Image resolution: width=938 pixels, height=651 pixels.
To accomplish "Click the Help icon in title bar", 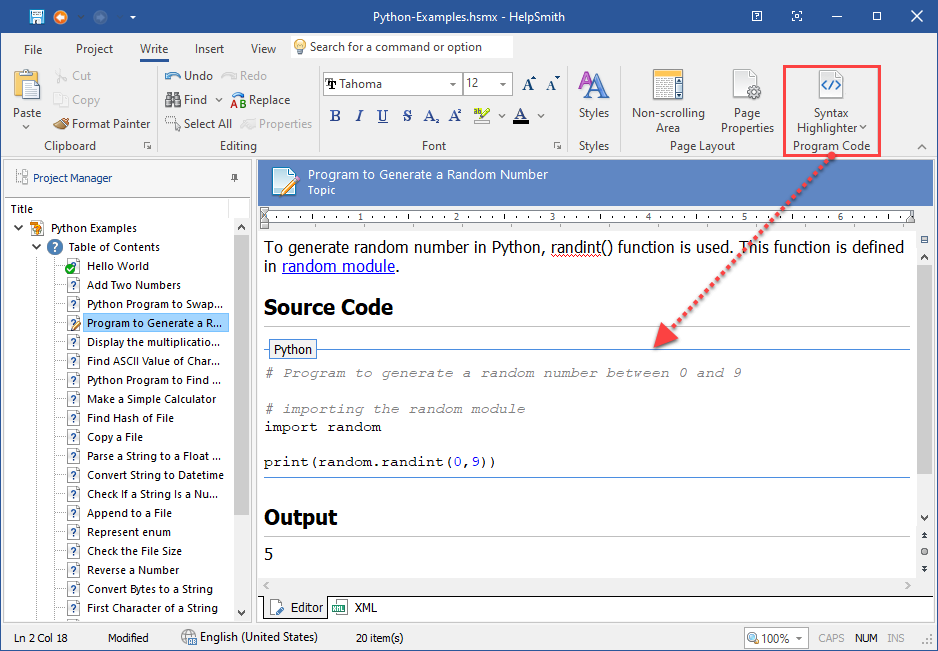I will click(757, 17).
